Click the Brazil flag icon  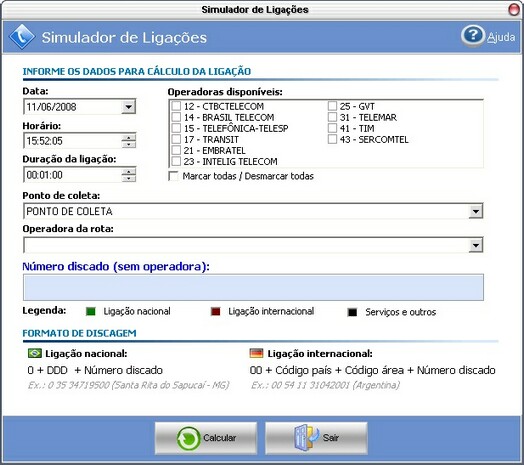coord(35,353)
